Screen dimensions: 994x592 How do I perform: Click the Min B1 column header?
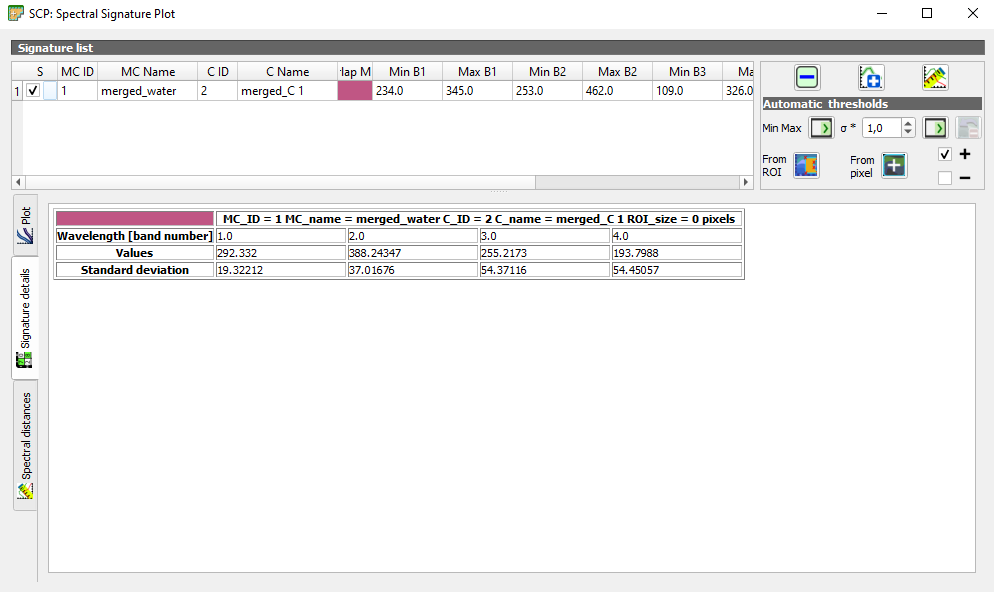click(407, 72)
